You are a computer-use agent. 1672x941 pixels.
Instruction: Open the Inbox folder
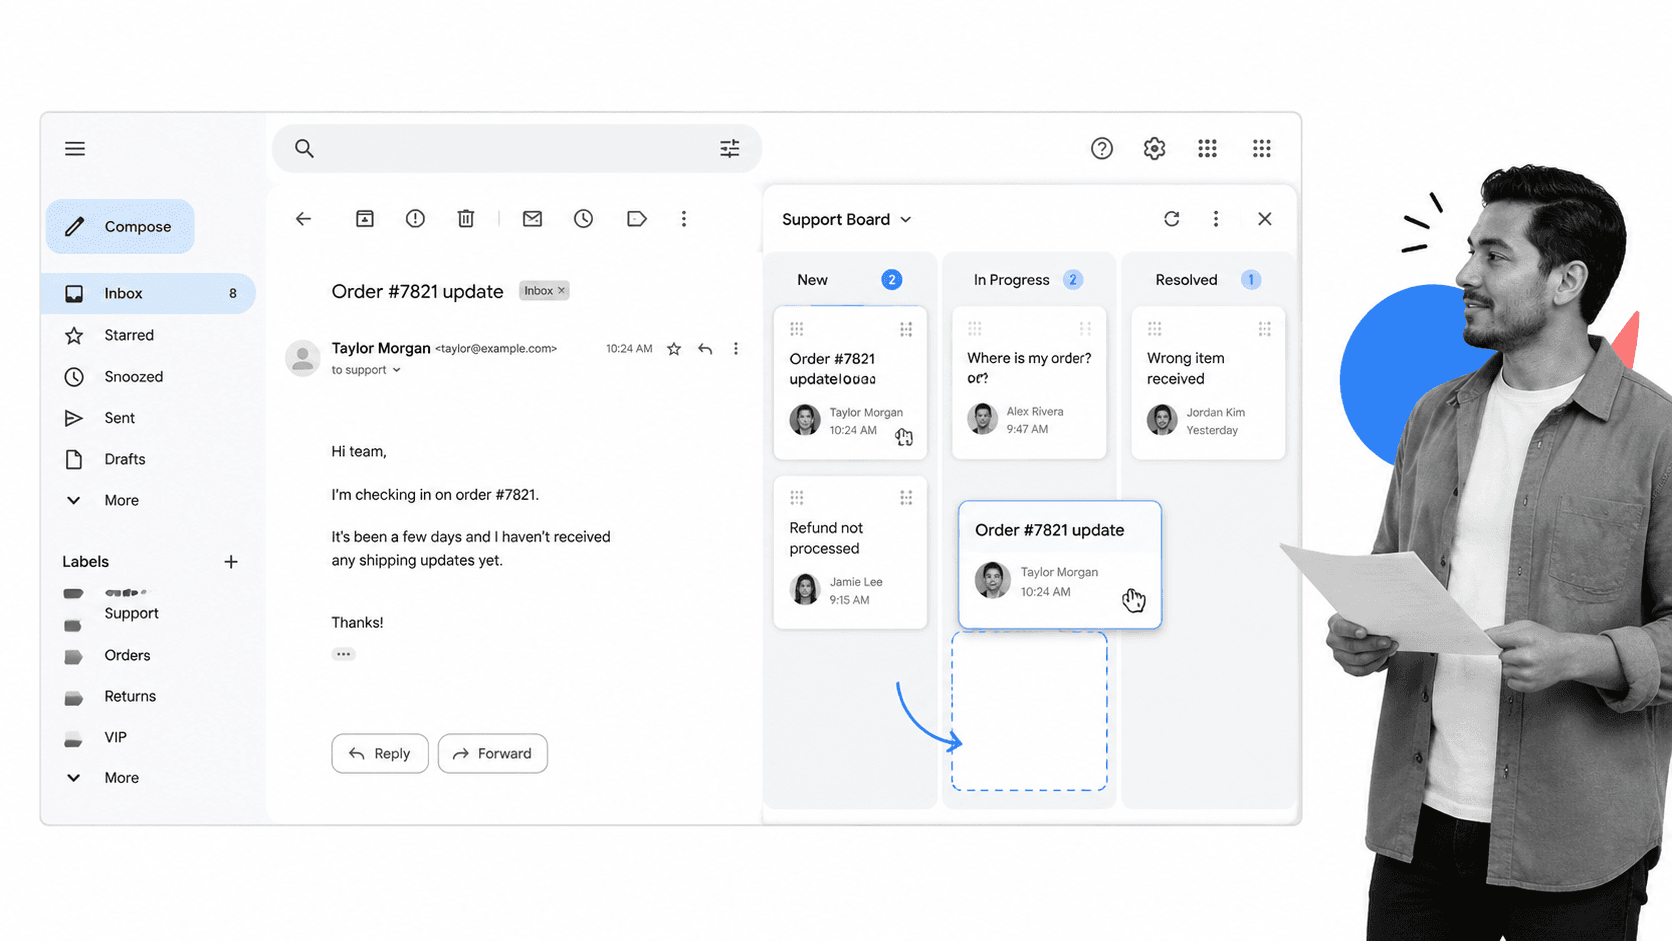point(148,294)
